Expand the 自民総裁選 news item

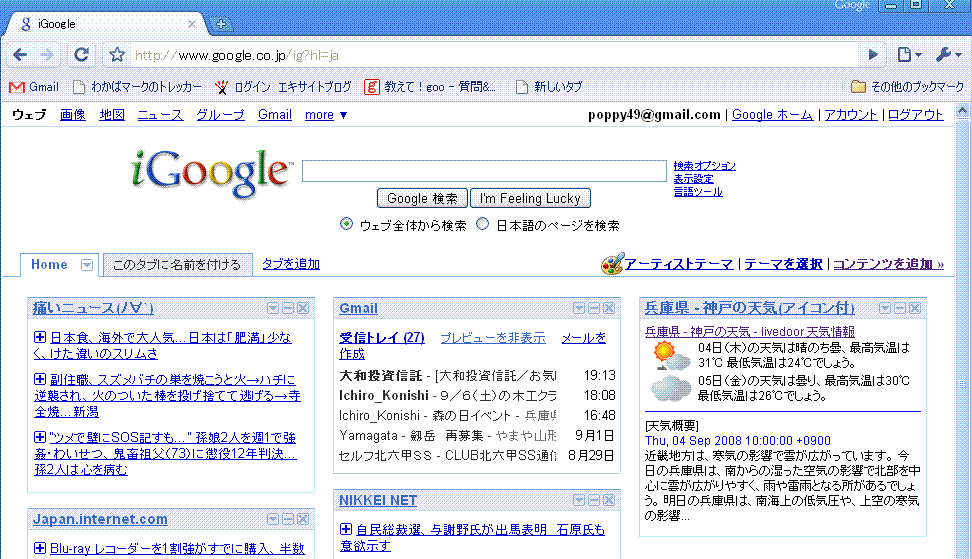pyautogui.click(x=346, y=529)
